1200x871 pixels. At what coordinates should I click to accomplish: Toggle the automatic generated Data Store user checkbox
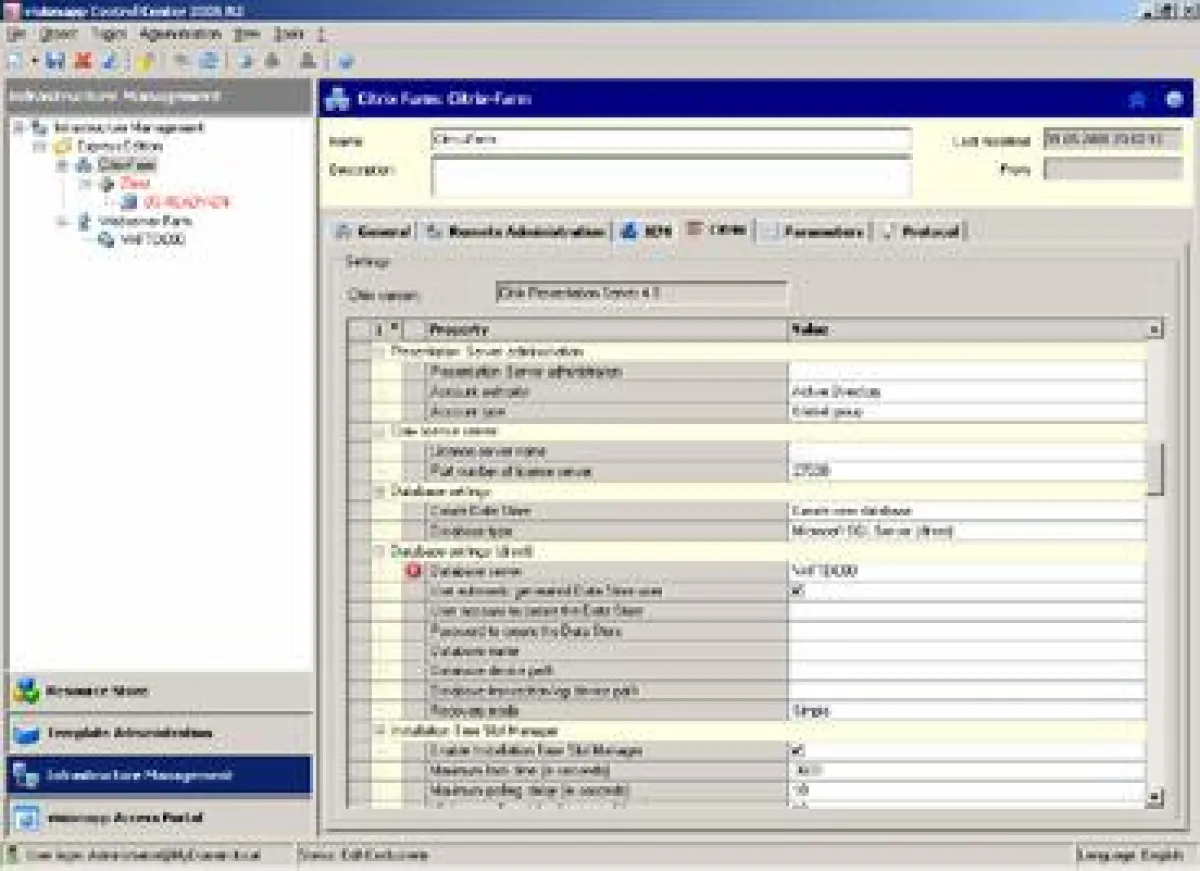tap(795, 591)
